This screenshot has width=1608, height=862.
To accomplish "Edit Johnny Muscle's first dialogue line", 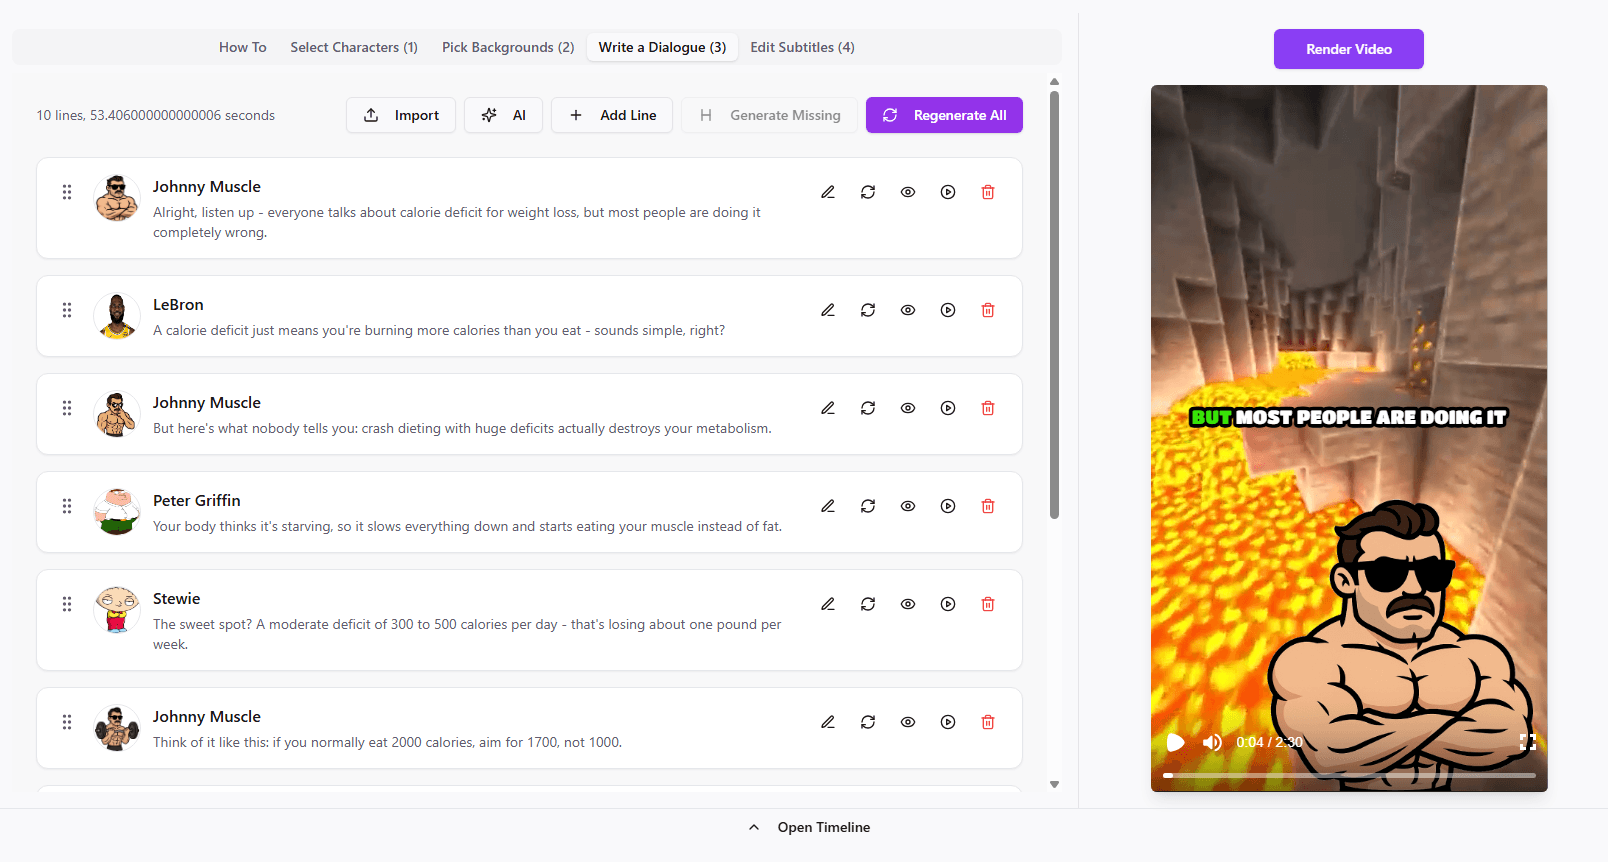I will (x=828, y=192).
